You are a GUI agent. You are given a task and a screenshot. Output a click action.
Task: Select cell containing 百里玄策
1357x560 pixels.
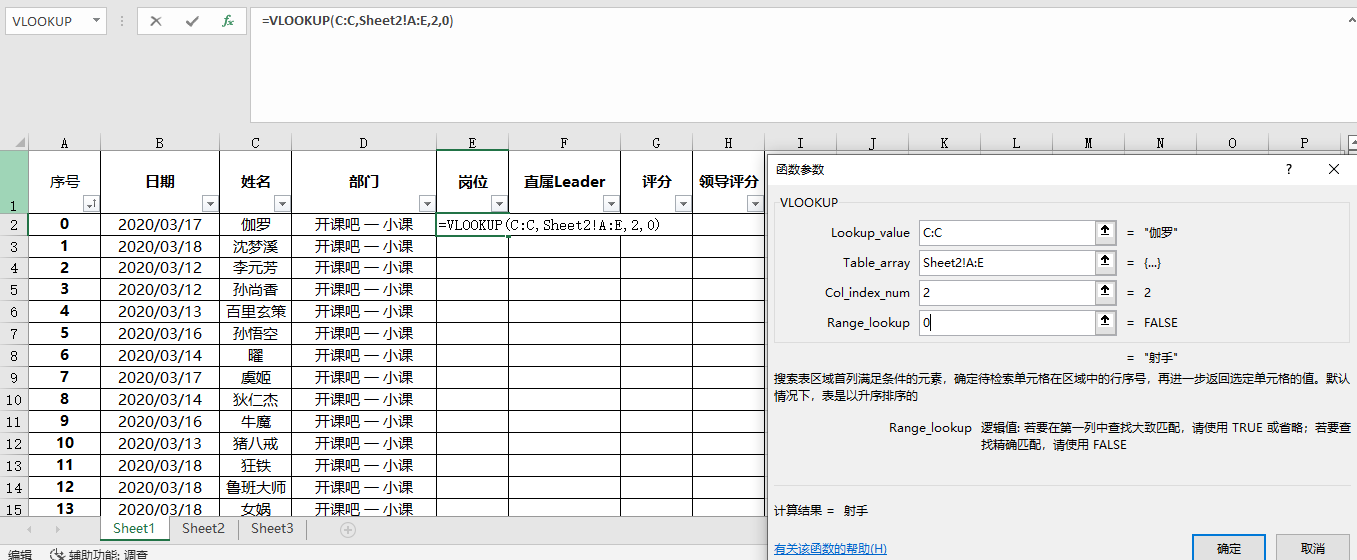[256, 312]
